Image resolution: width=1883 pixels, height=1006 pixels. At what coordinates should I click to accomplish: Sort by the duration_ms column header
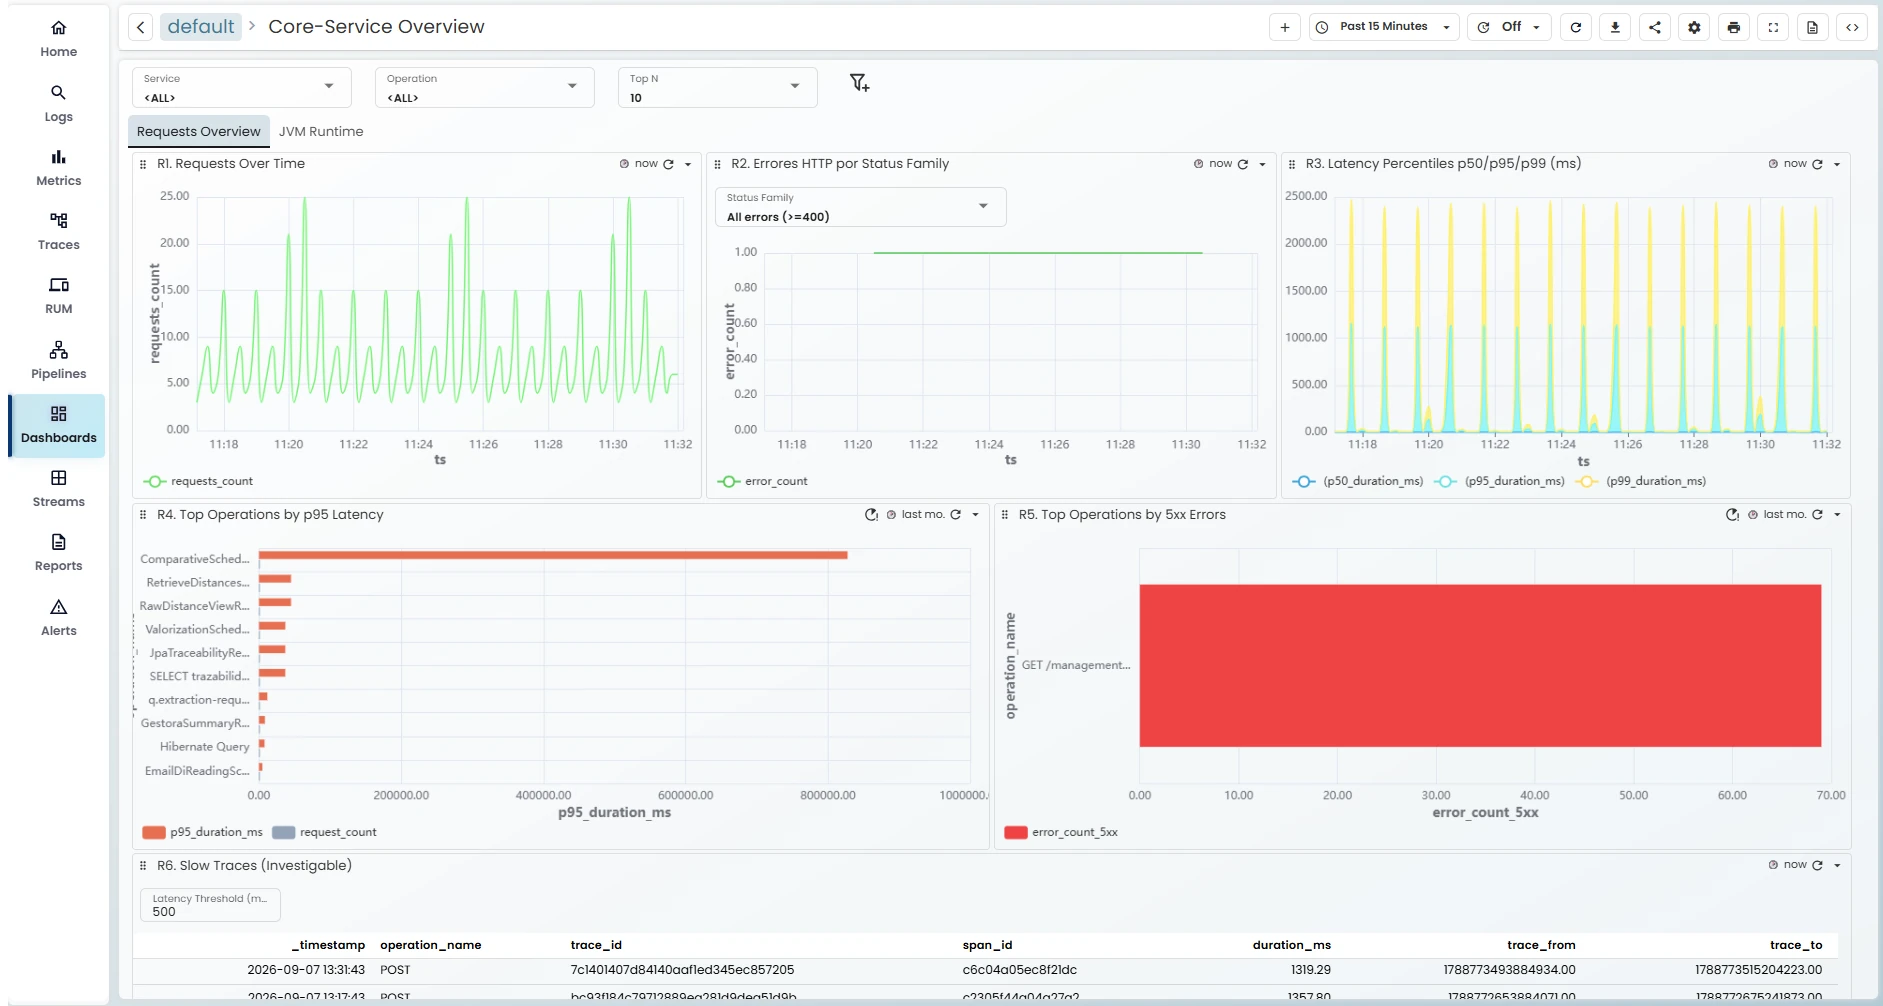coord(1291,945)
